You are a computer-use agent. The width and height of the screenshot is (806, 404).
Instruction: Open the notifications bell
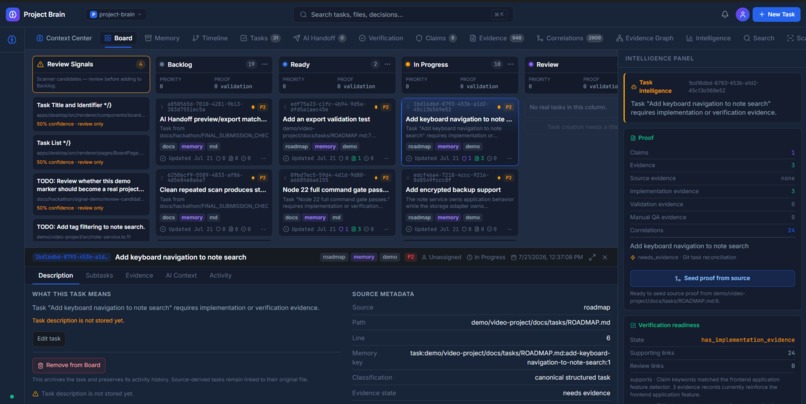[725, 14]
